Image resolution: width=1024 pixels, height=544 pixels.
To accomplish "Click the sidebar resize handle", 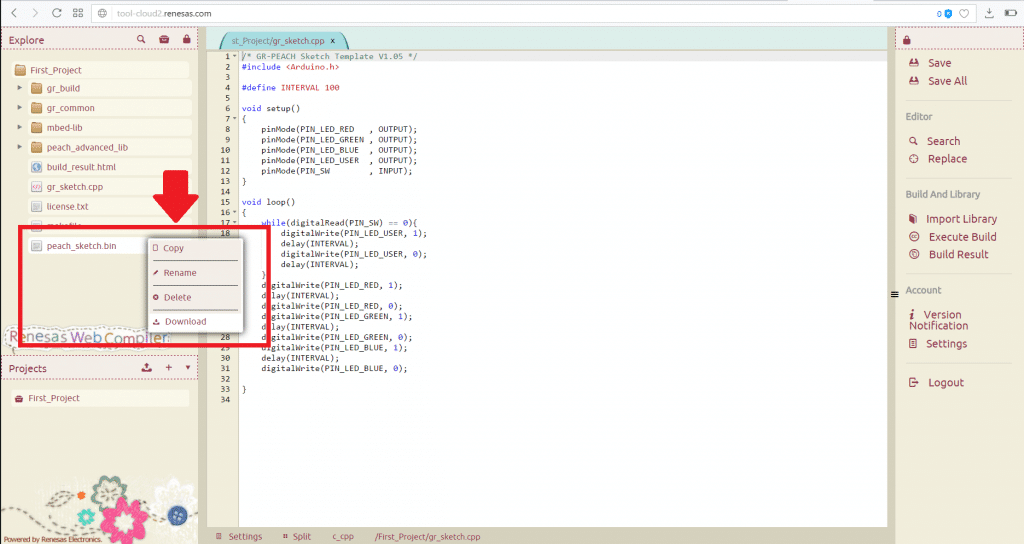I will click(x=894, y=294).
